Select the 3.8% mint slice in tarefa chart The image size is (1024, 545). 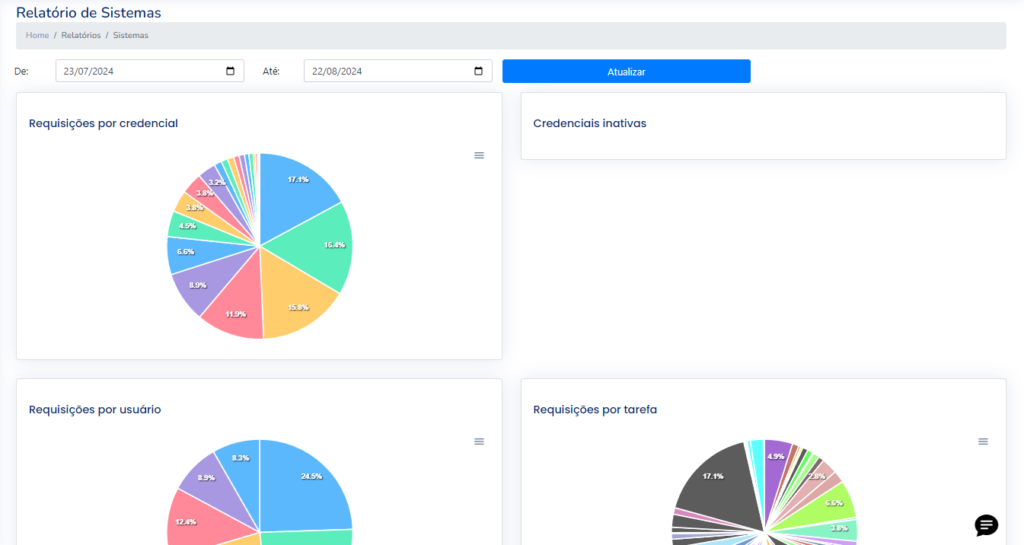tap(836, 529)
